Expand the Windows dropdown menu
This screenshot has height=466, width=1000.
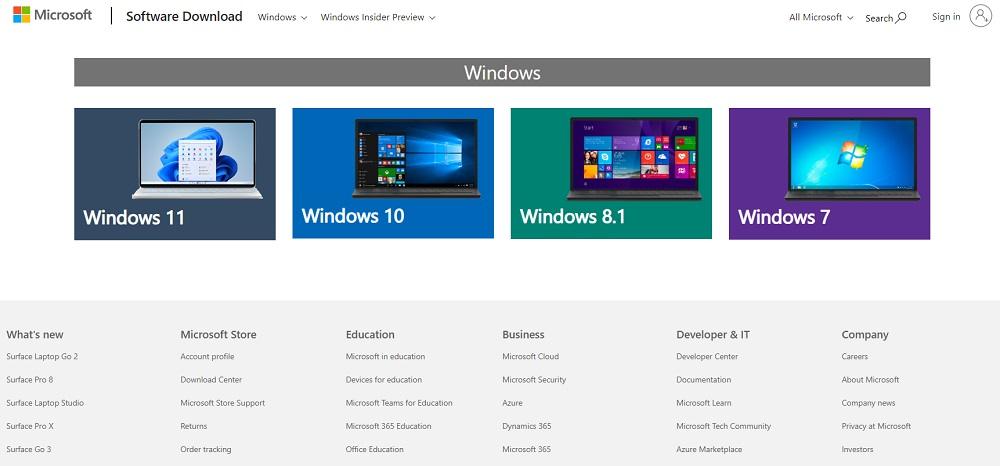[282, 17]
